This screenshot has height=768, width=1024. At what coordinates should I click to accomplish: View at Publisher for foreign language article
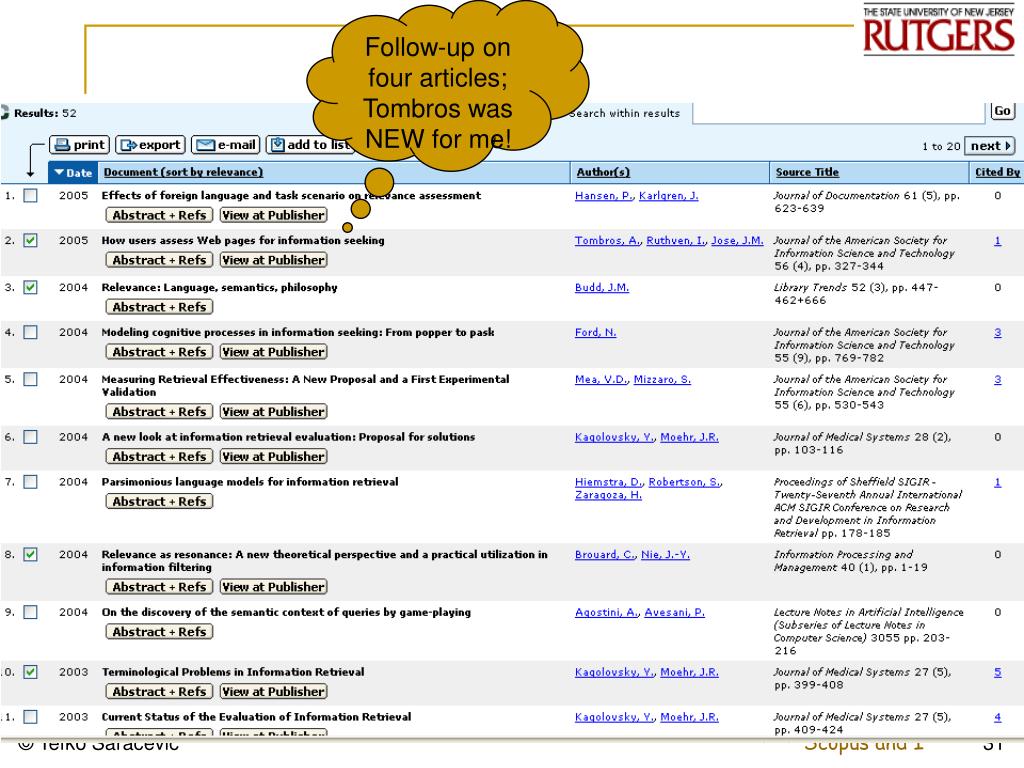click(273, 216)
